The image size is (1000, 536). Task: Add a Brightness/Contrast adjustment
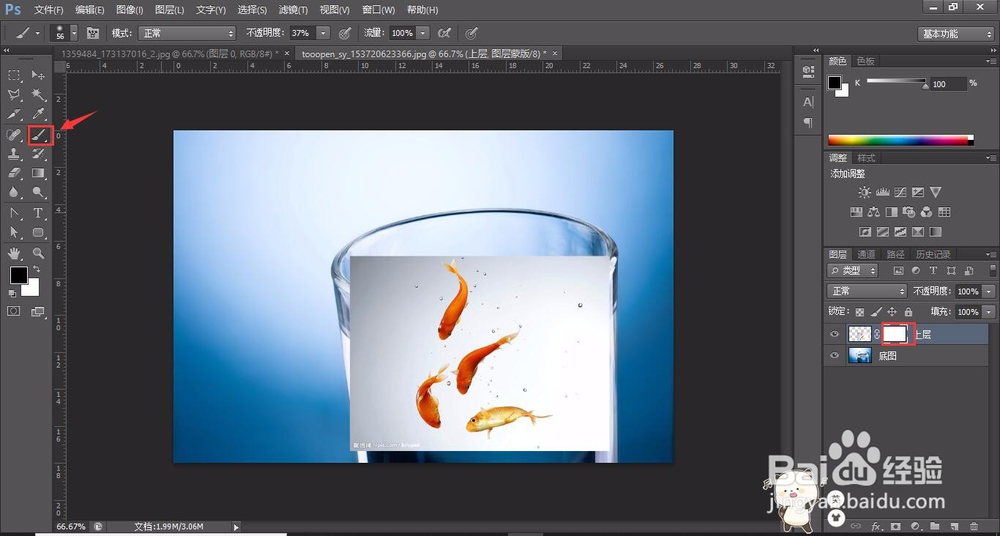pyautogui.click(x=864, y=192)
